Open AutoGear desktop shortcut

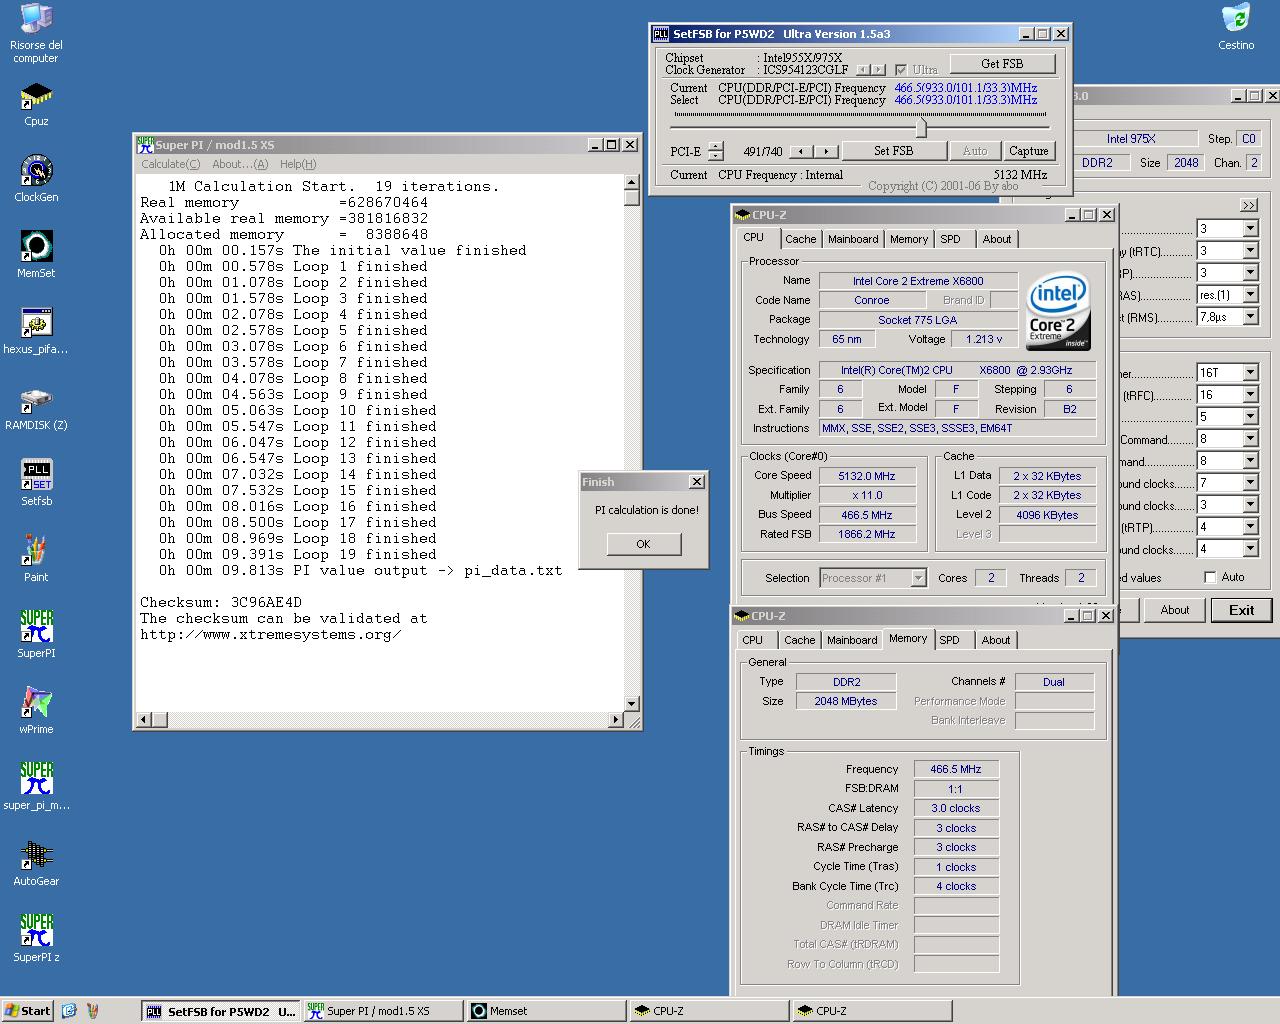coord(36,863)
